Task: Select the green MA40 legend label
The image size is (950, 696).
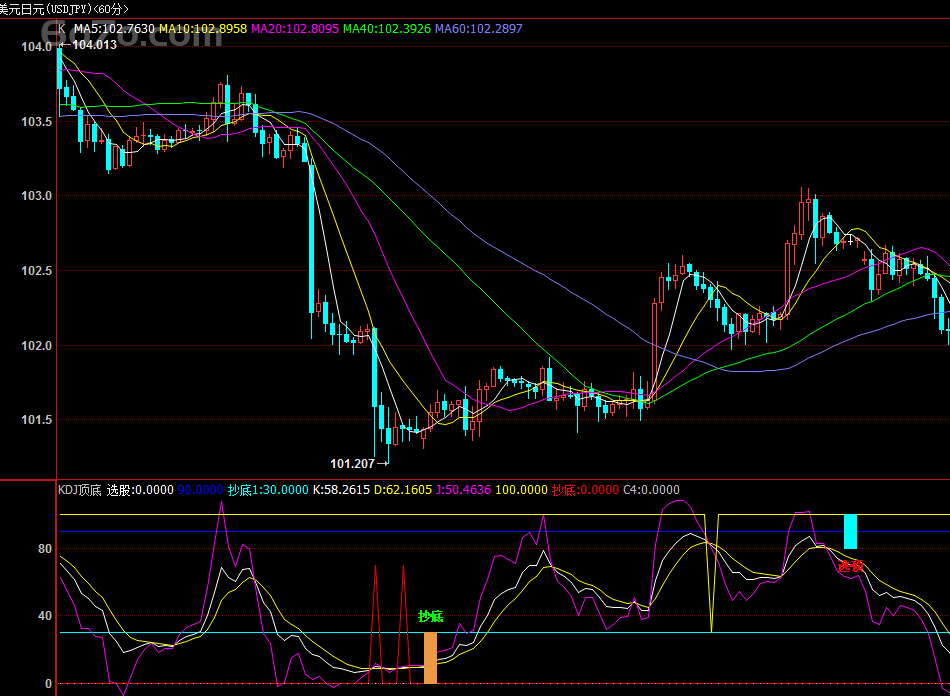Action: coord(386,29)
